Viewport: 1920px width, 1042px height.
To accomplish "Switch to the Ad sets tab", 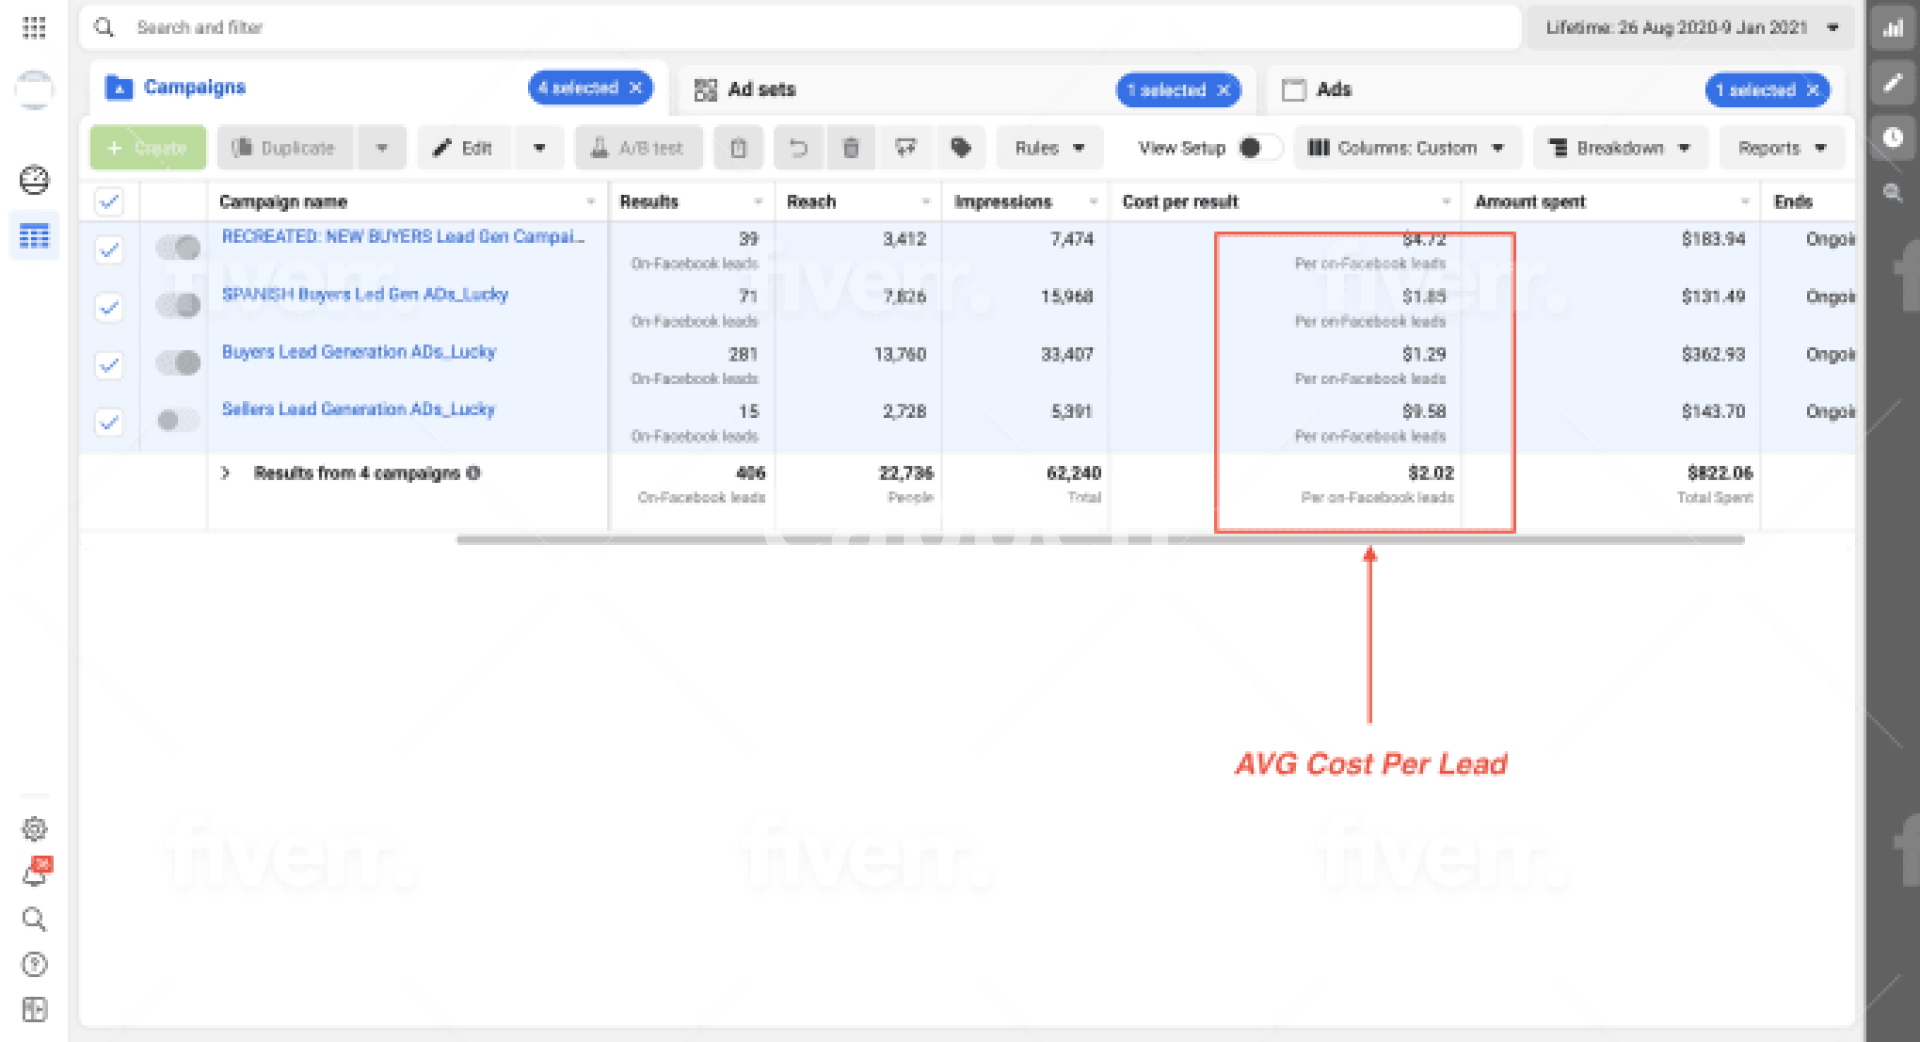I will pos(761,90).
